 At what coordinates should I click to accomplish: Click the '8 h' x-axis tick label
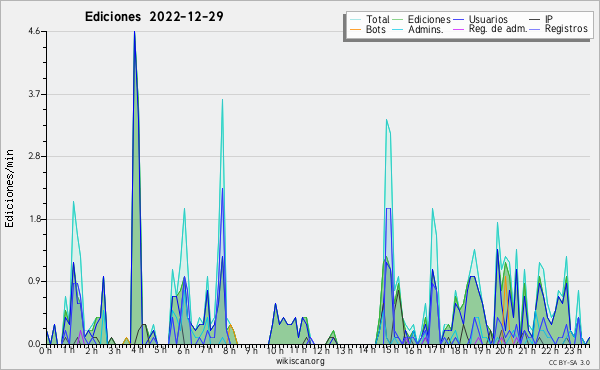click(229, 350)
